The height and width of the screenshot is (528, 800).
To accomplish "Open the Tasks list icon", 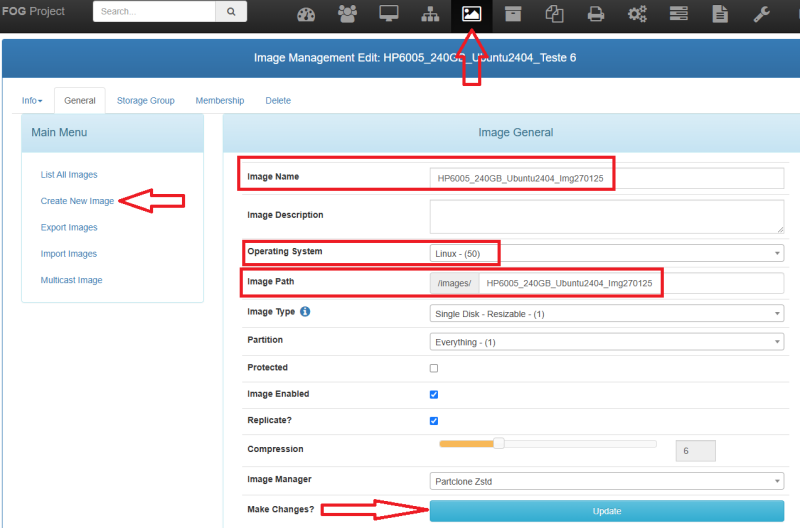I will click(x=679, y=13).
